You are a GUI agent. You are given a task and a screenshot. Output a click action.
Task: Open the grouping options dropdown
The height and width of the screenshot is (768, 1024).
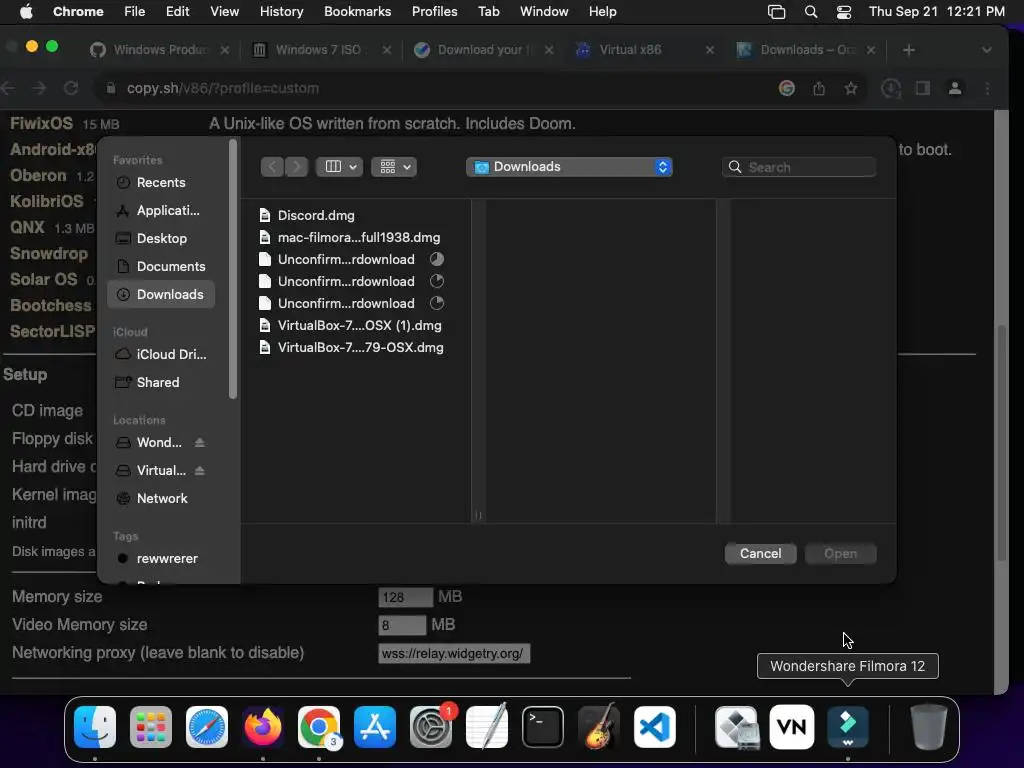[394, 167]
